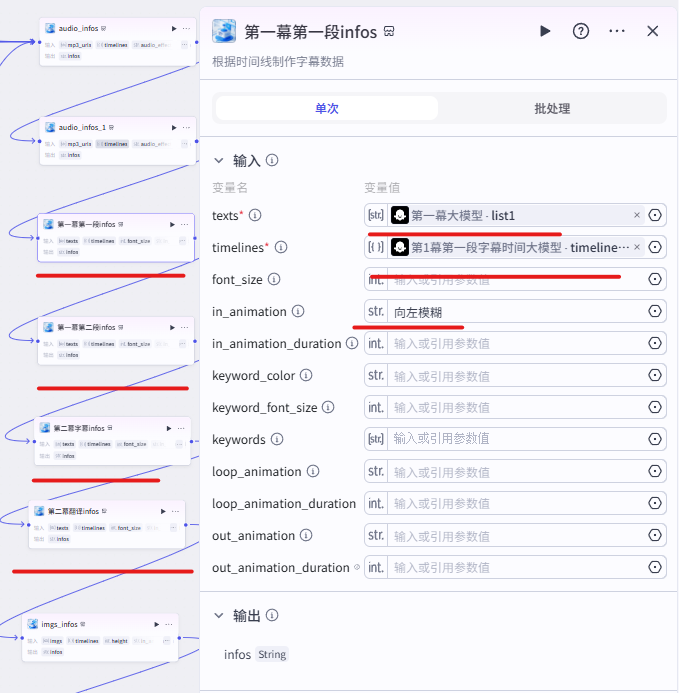Image resolution: width=679 pixels, height=693 pixels.
Task: Run the 第二幕字幕infos node on canvas
Action: tap(168, 428)
